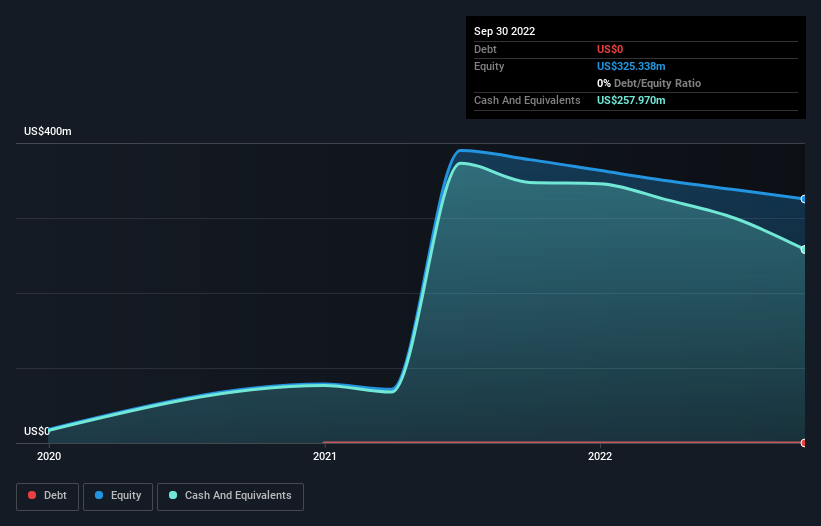Viewport: 821px width, 526px height.
Task: Click the 2022 x-axis label
Action: [x=600, y=456]
